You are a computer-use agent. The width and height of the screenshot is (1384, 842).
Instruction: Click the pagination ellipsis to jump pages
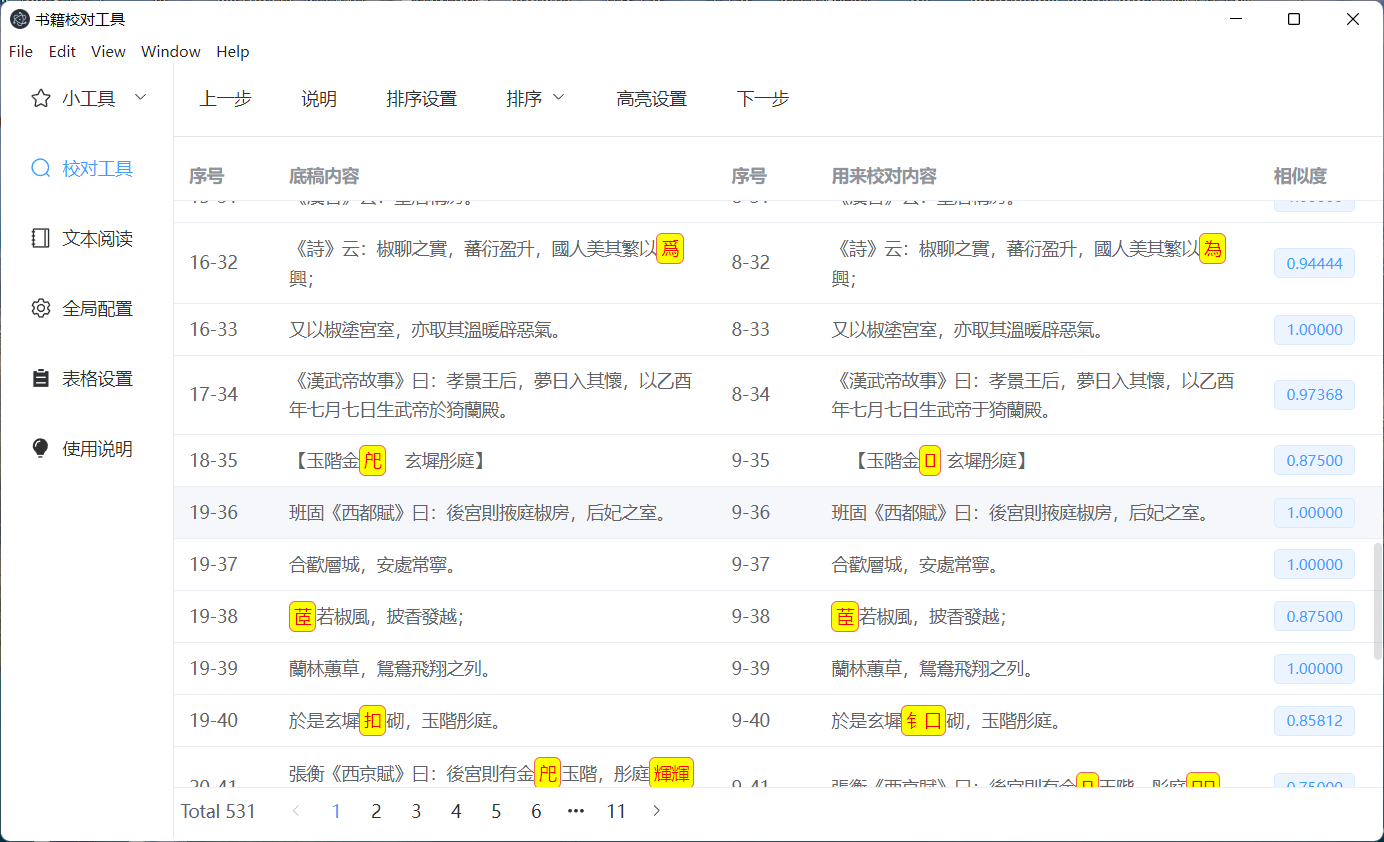(x=576, y=811)
